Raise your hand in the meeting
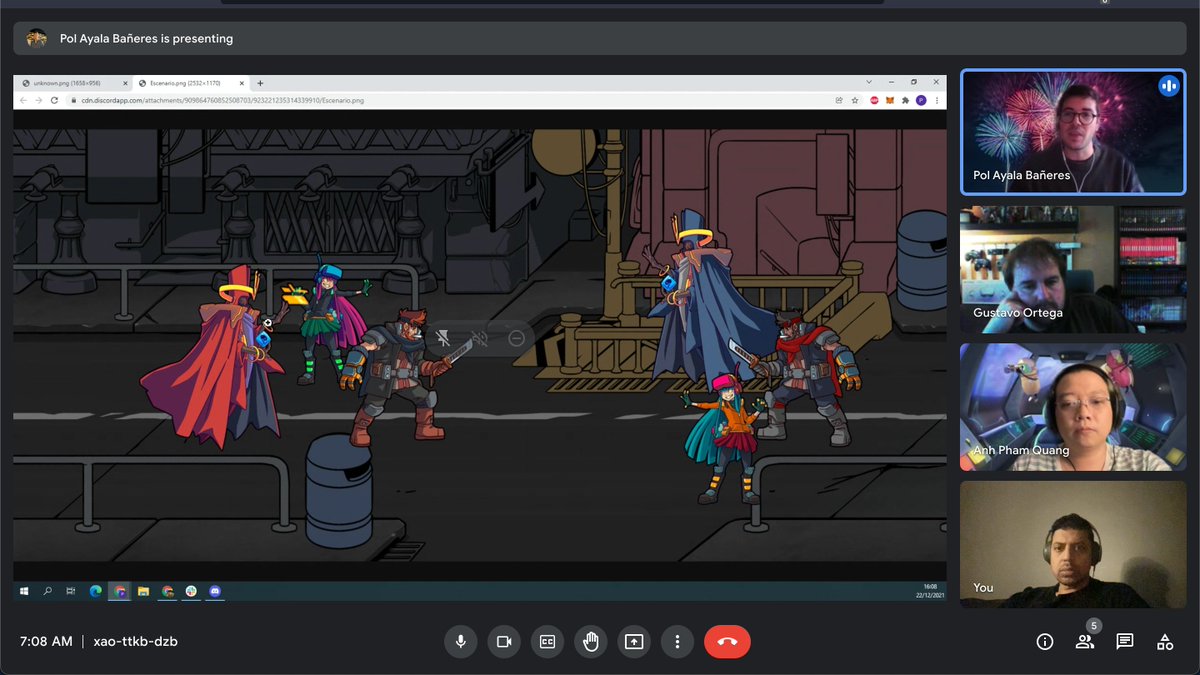This screenshot has height=675, width=1200. tap(591, 642)
